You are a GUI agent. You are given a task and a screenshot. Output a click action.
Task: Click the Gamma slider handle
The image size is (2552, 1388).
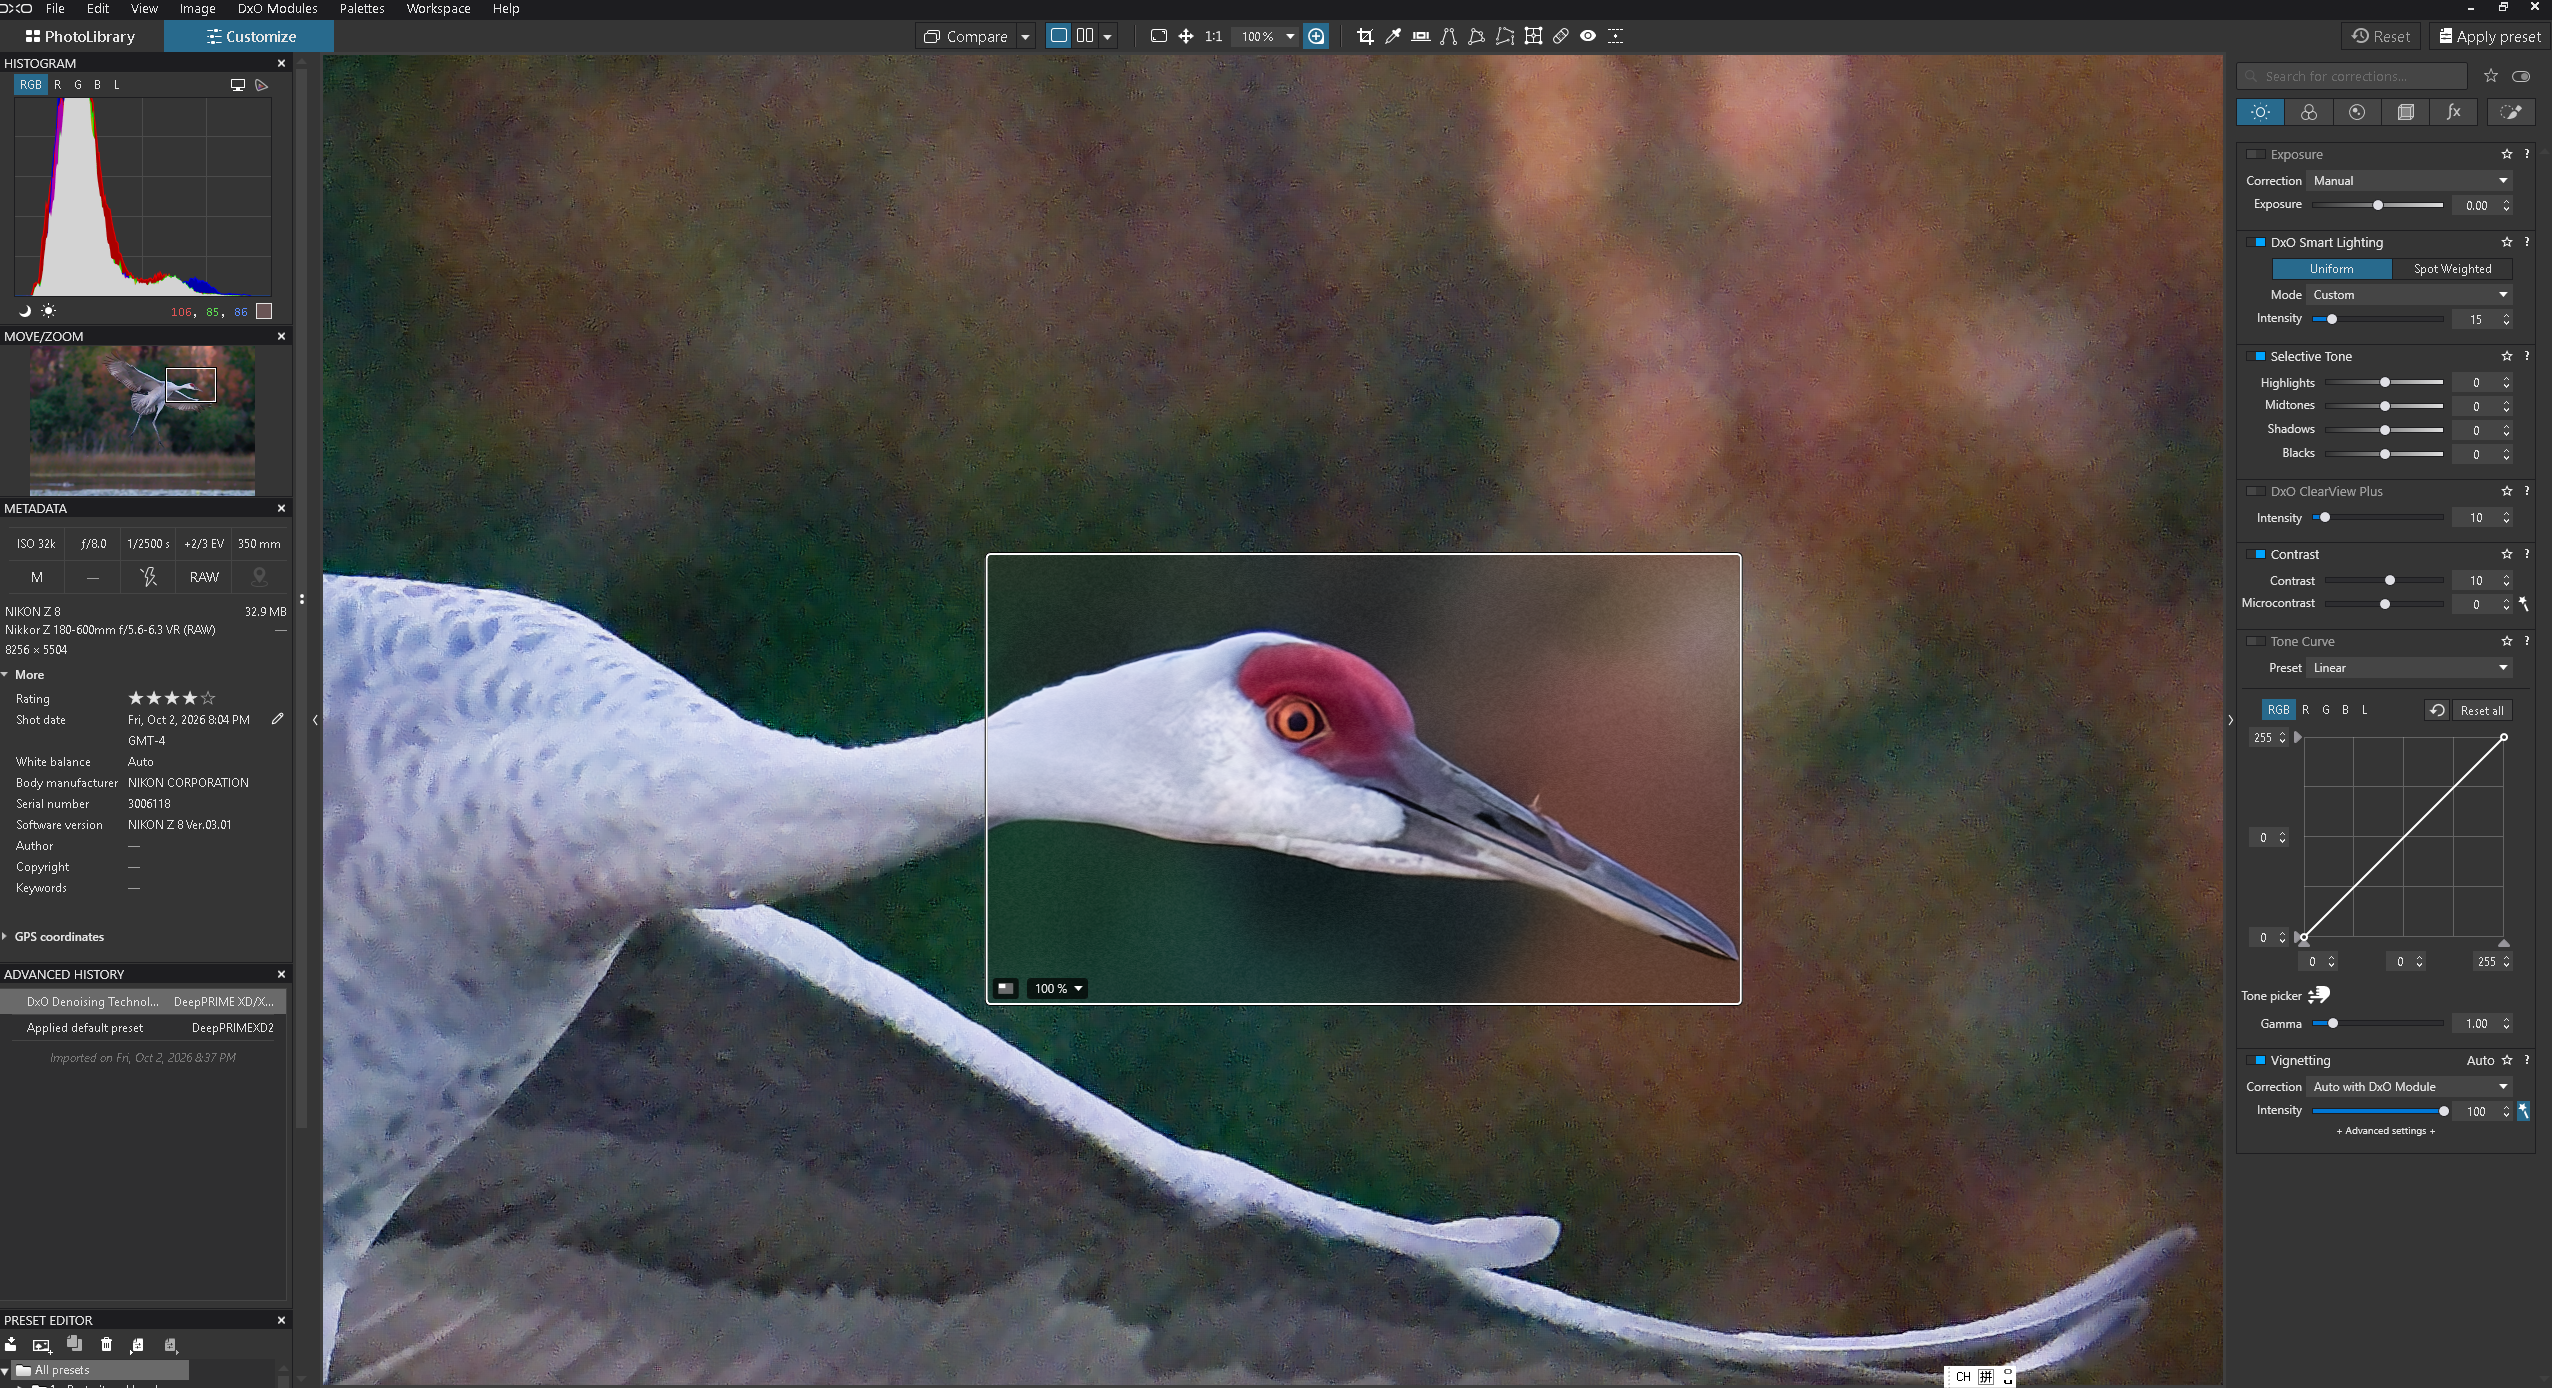tap(2333, 1023)
